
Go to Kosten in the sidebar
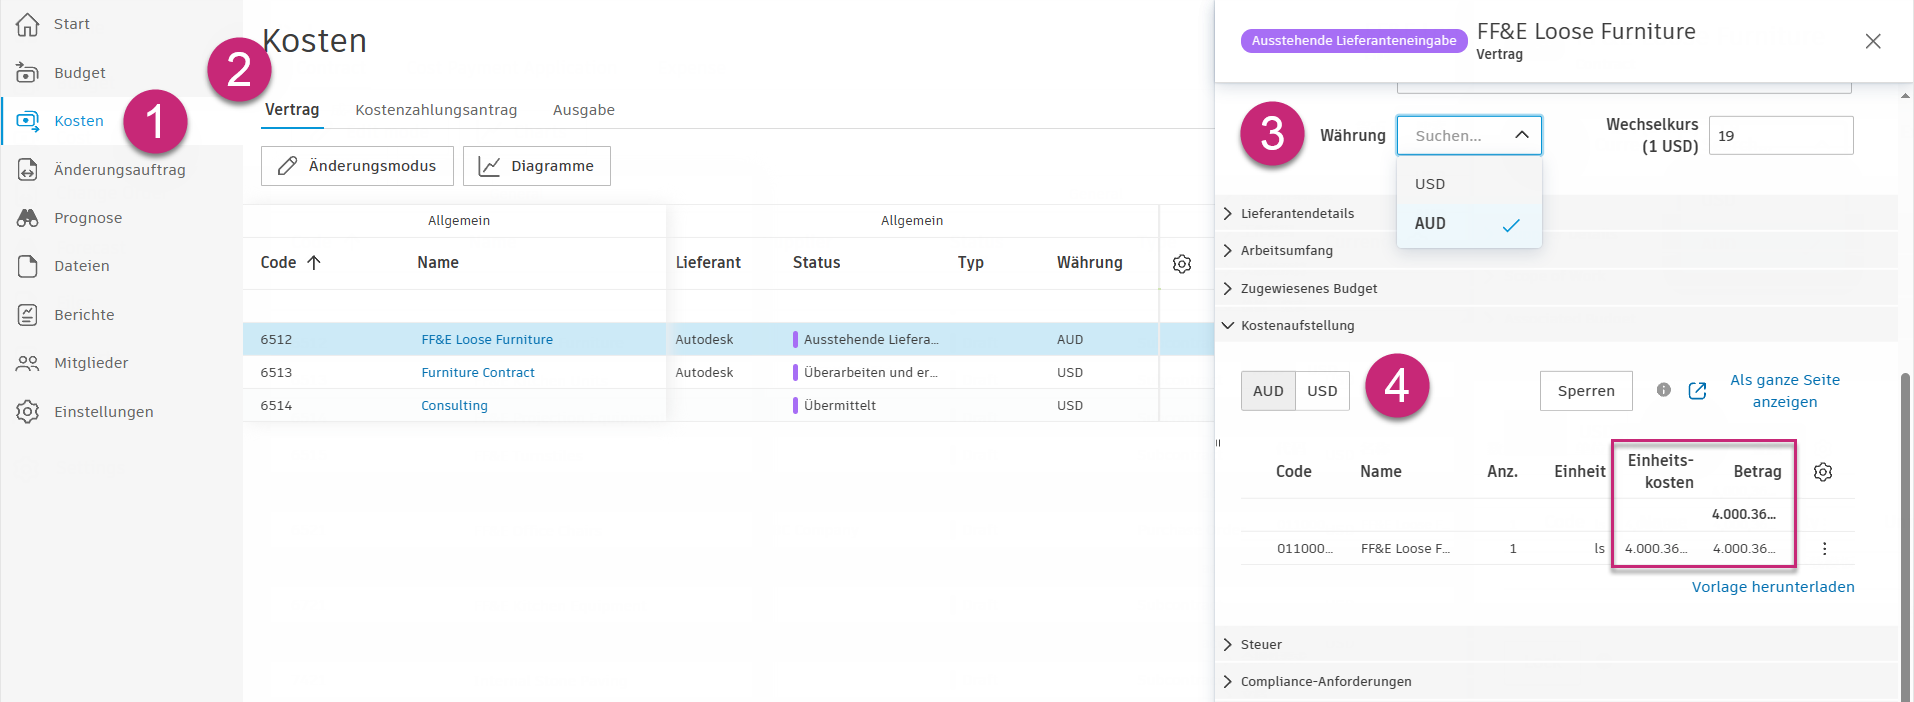tap(79, 121)
